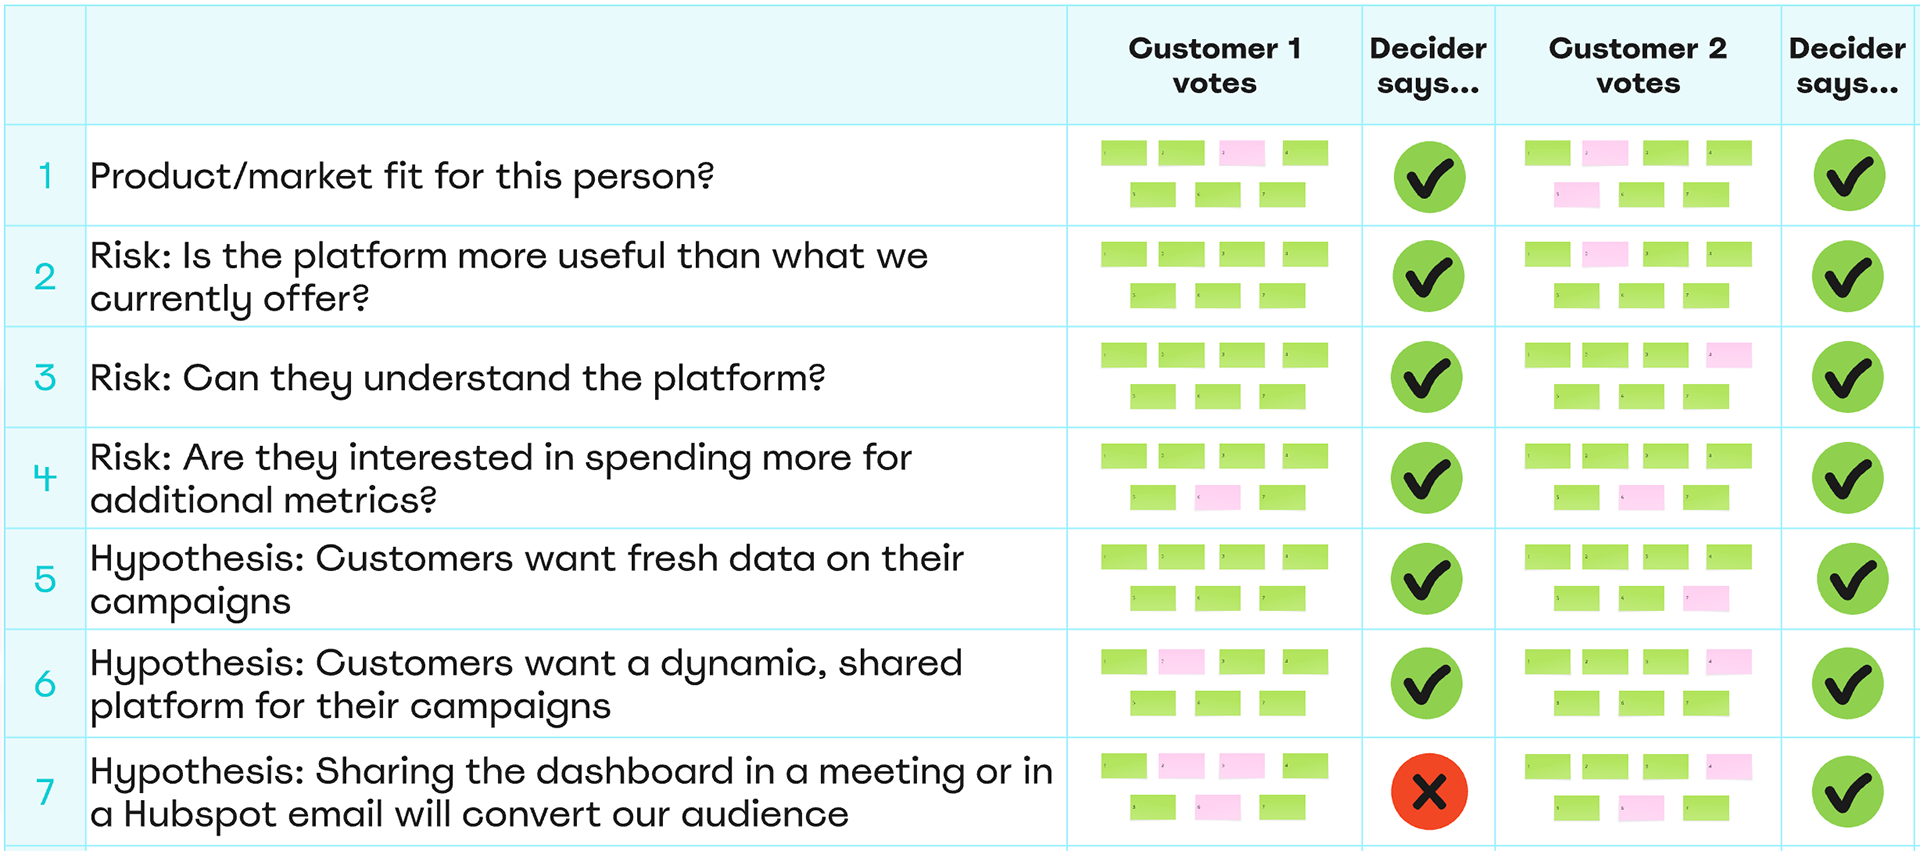The width and height of the screenshot is (1920, 851).
Task: Click Customer 1 decider checkmark for fresh data hypothesis
Action: tap(1427, 579)
